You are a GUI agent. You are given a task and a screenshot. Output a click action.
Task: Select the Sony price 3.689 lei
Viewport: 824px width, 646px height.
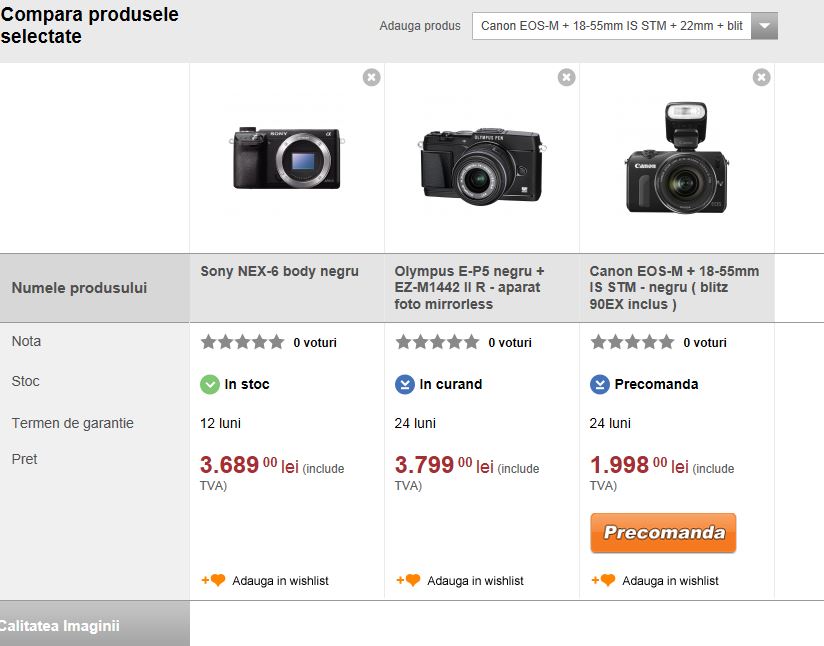pyautogui.click(x=249, y=465)
